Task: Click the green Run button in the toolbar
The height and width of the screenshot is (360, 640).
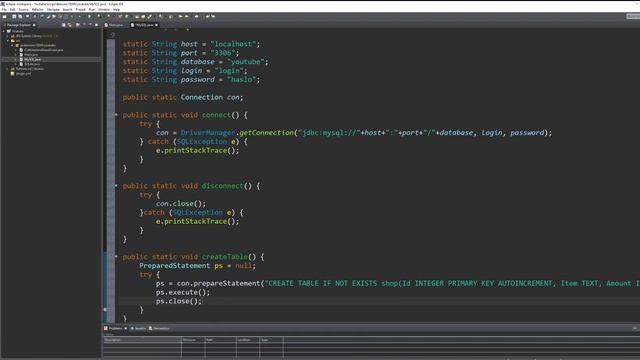Action: click(89, 16)
